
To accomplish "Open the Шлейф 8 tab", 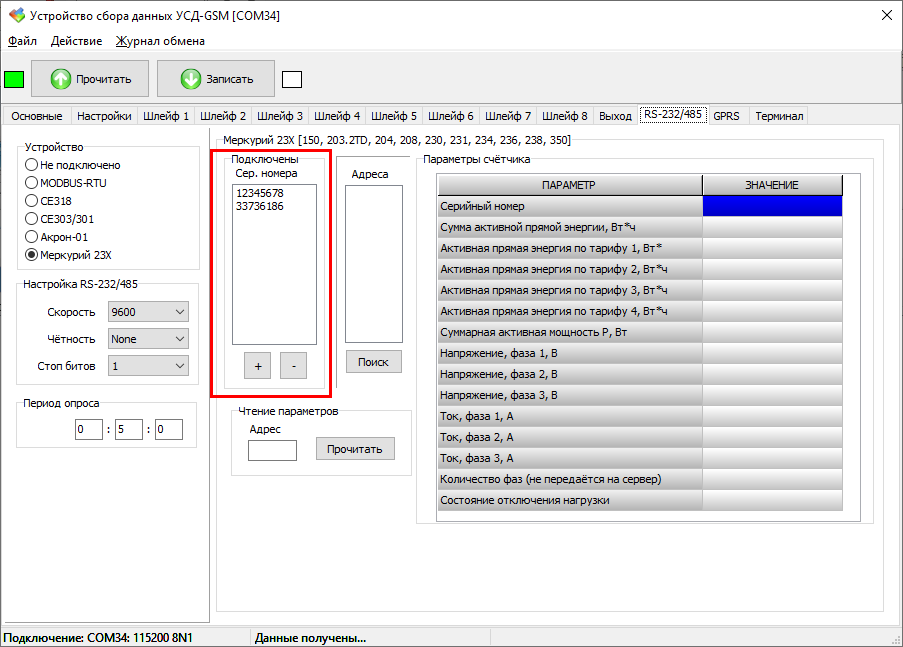I will tap(565, 116).
